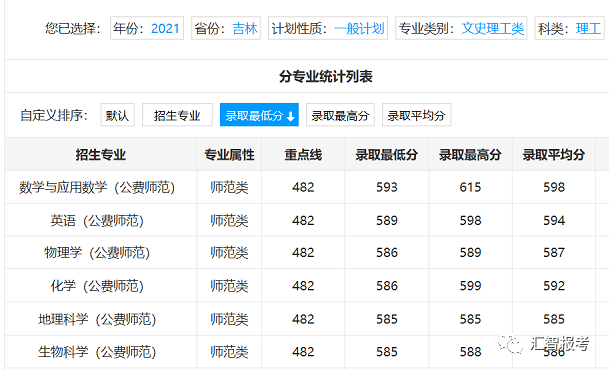Change the 科类 理工 filter

[569, 28]
